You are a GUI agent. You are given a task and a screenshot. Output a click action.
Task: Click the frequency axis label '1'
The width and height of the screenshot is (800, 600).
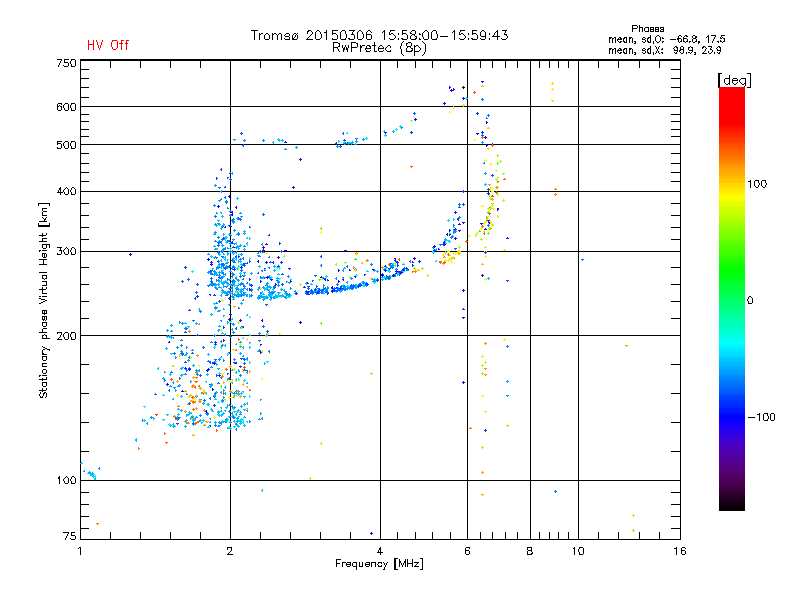pyautogui.click(x=81, y=551)
